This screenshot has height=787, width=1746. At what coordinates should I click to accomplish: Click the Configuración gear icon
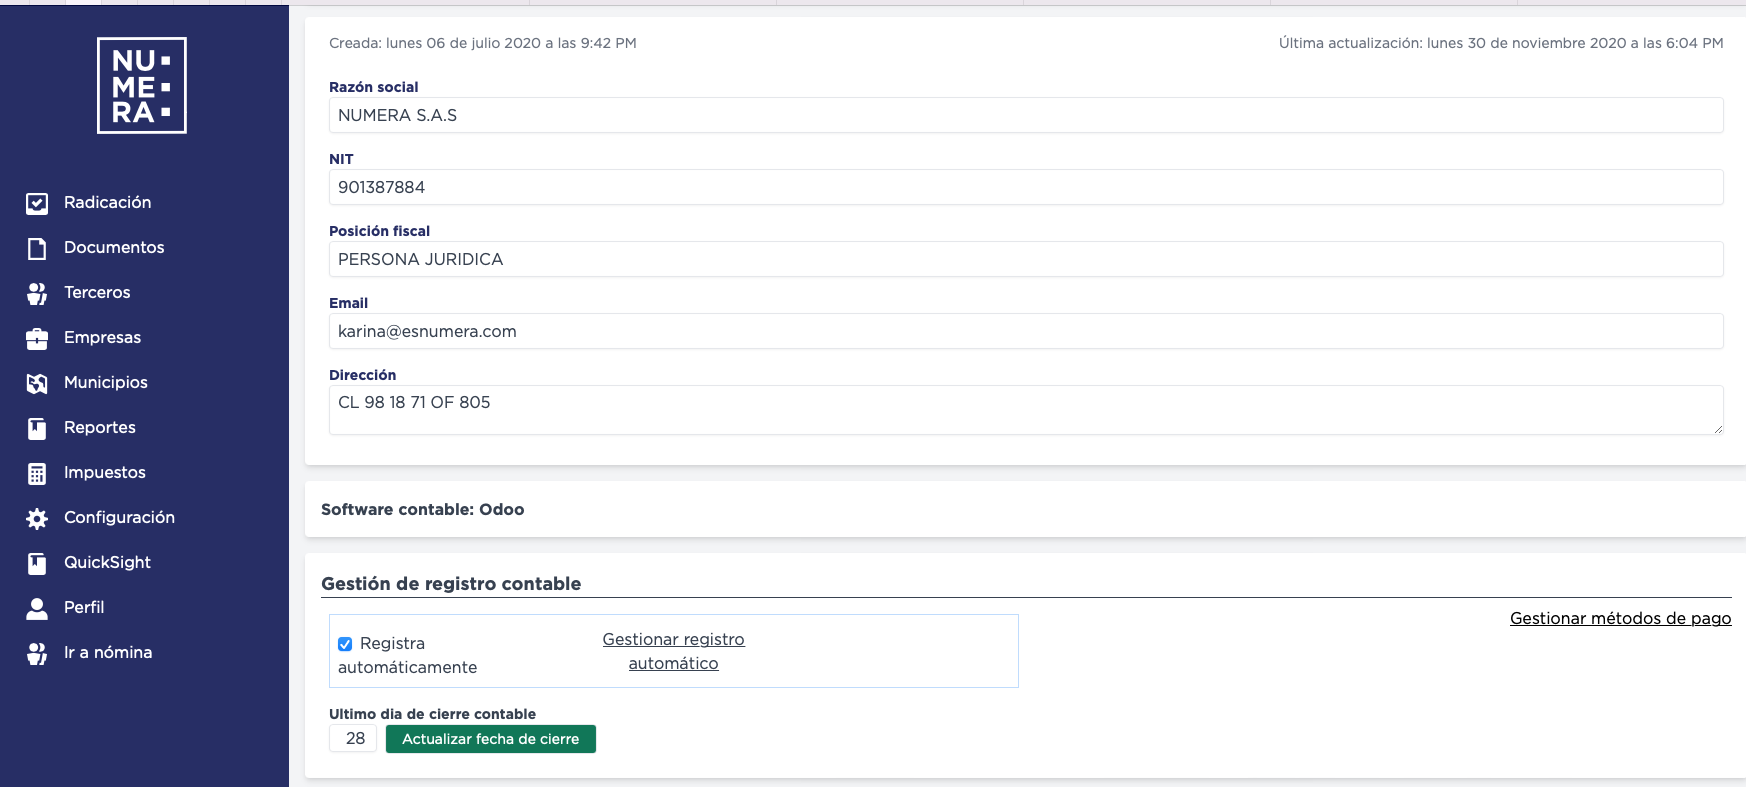click(x=37, y=518)
